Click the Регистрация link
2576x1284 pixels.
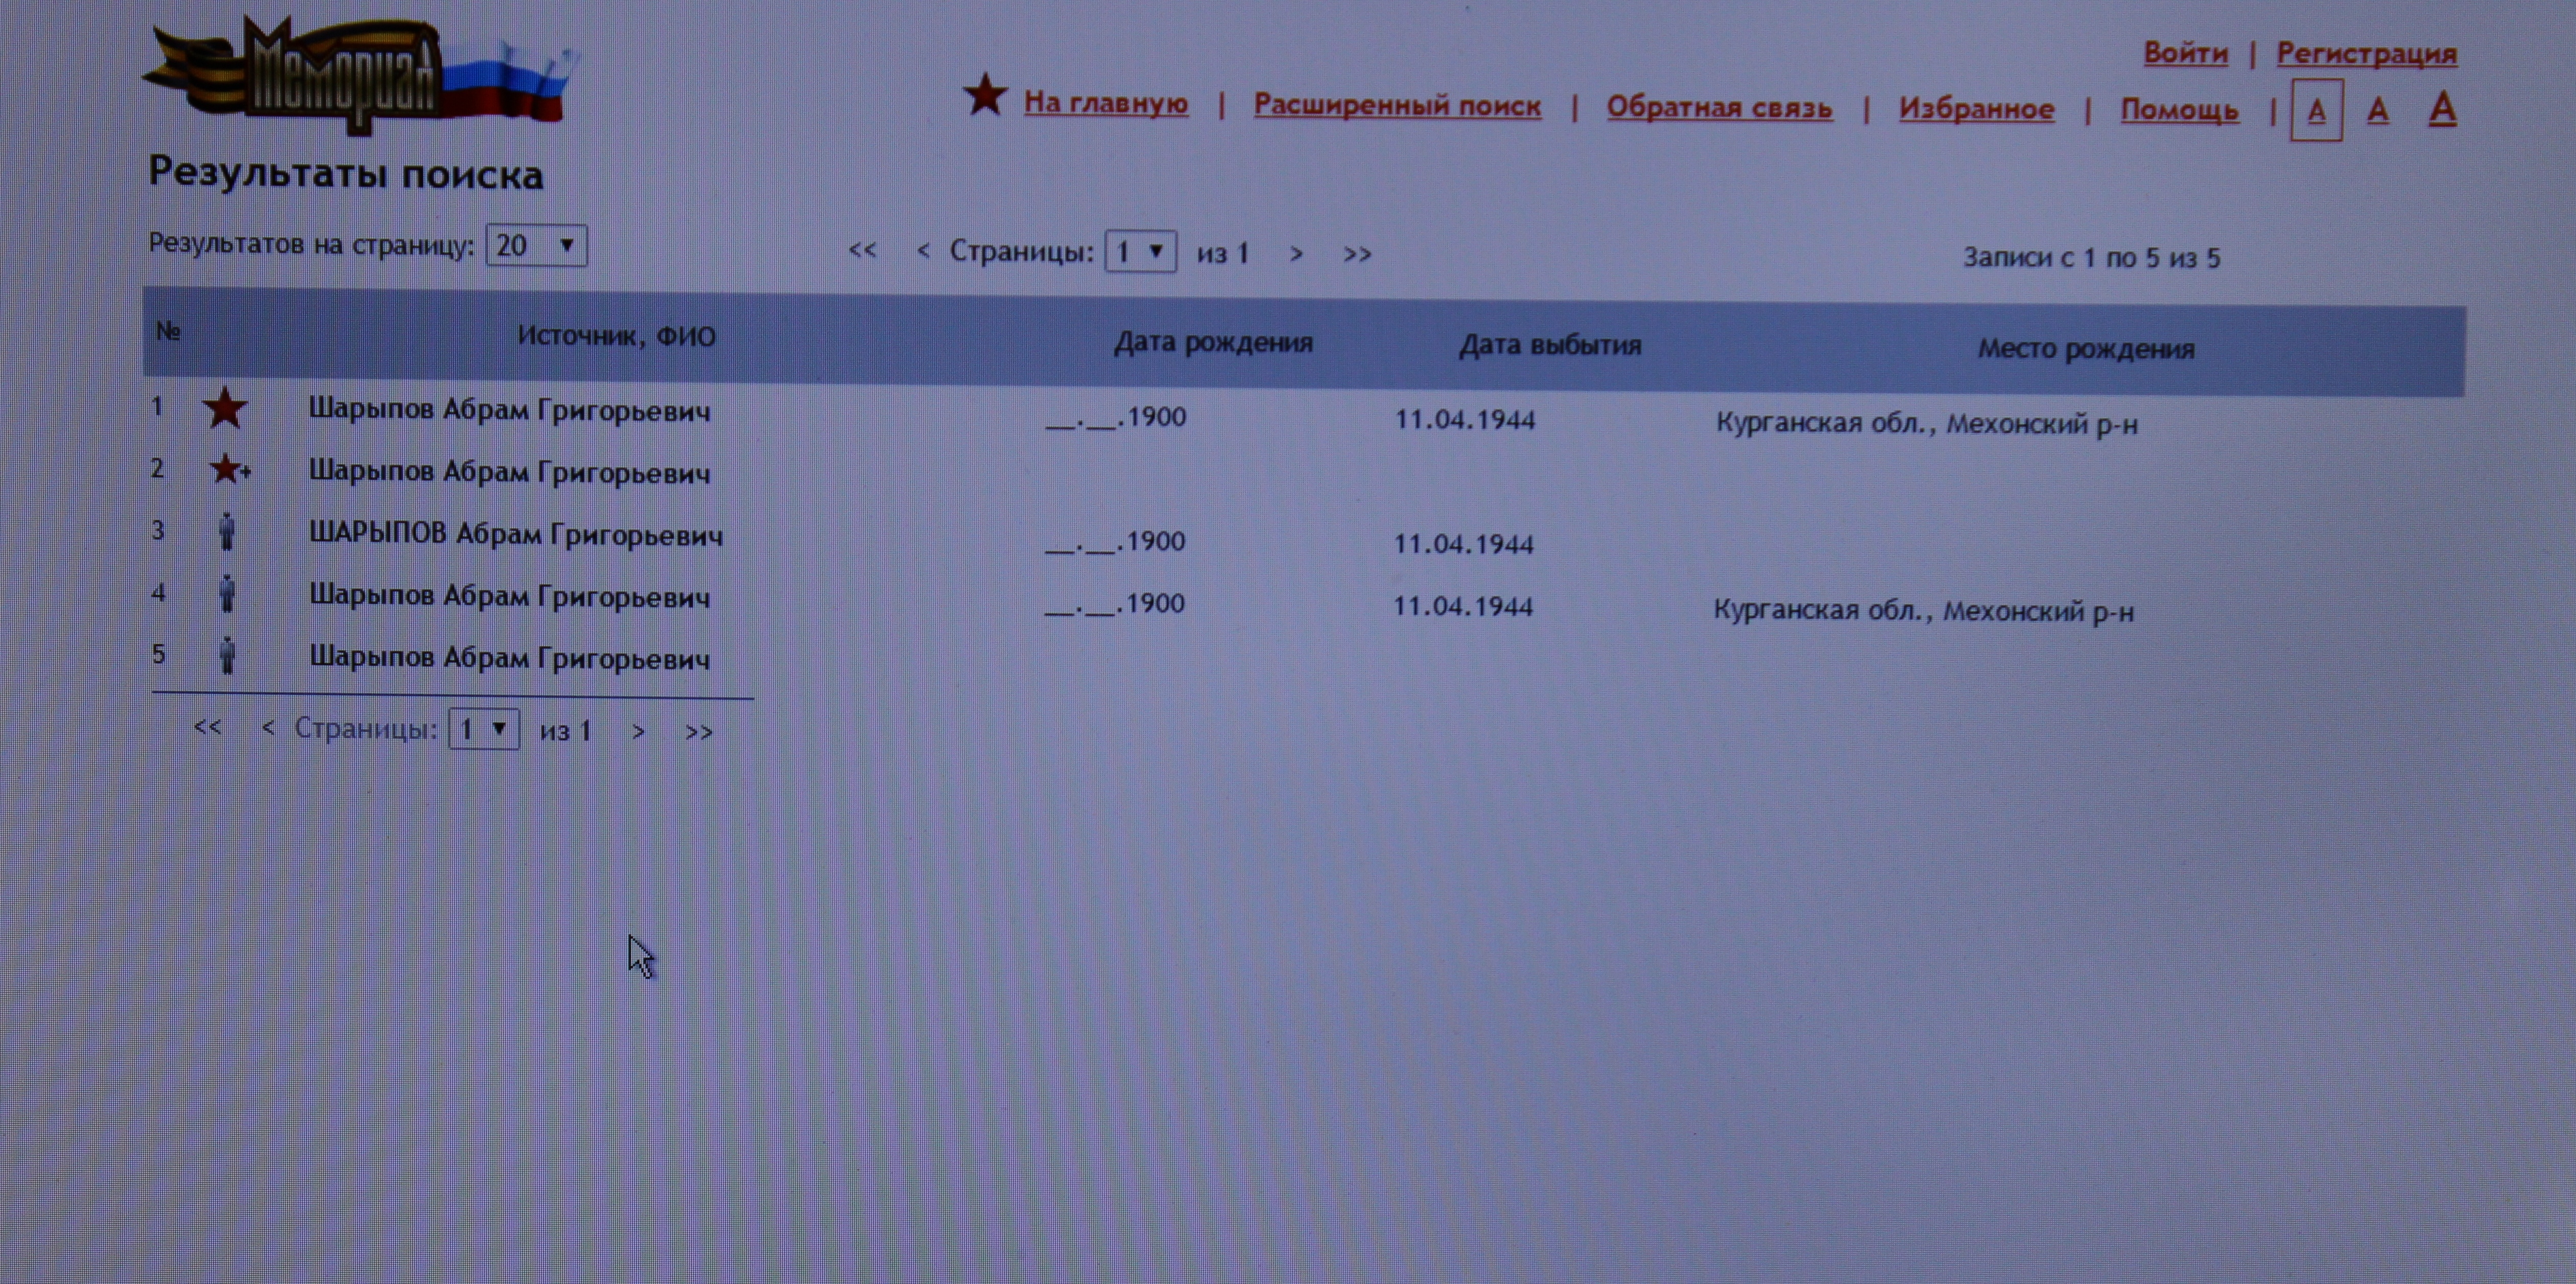pyautogui.click(x=2366, y=54)
